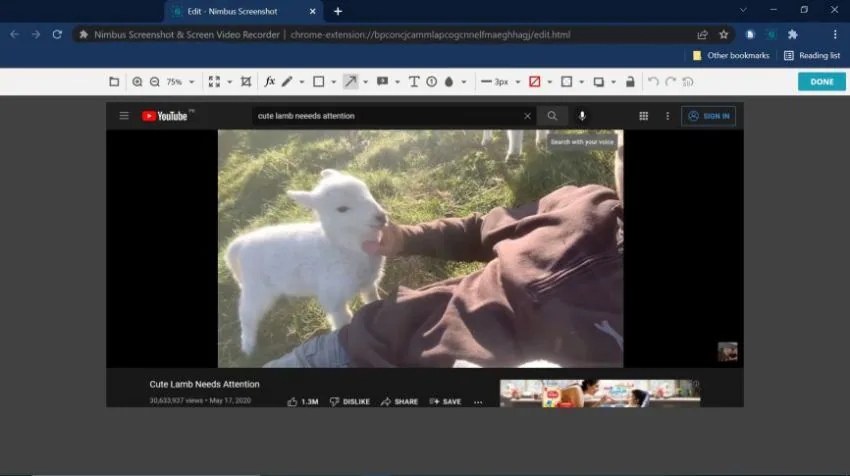Image resolution: width=850 pixels, height=476 pixels.
Task: Select the Pen drawing tool
Action: click(287, 82)
